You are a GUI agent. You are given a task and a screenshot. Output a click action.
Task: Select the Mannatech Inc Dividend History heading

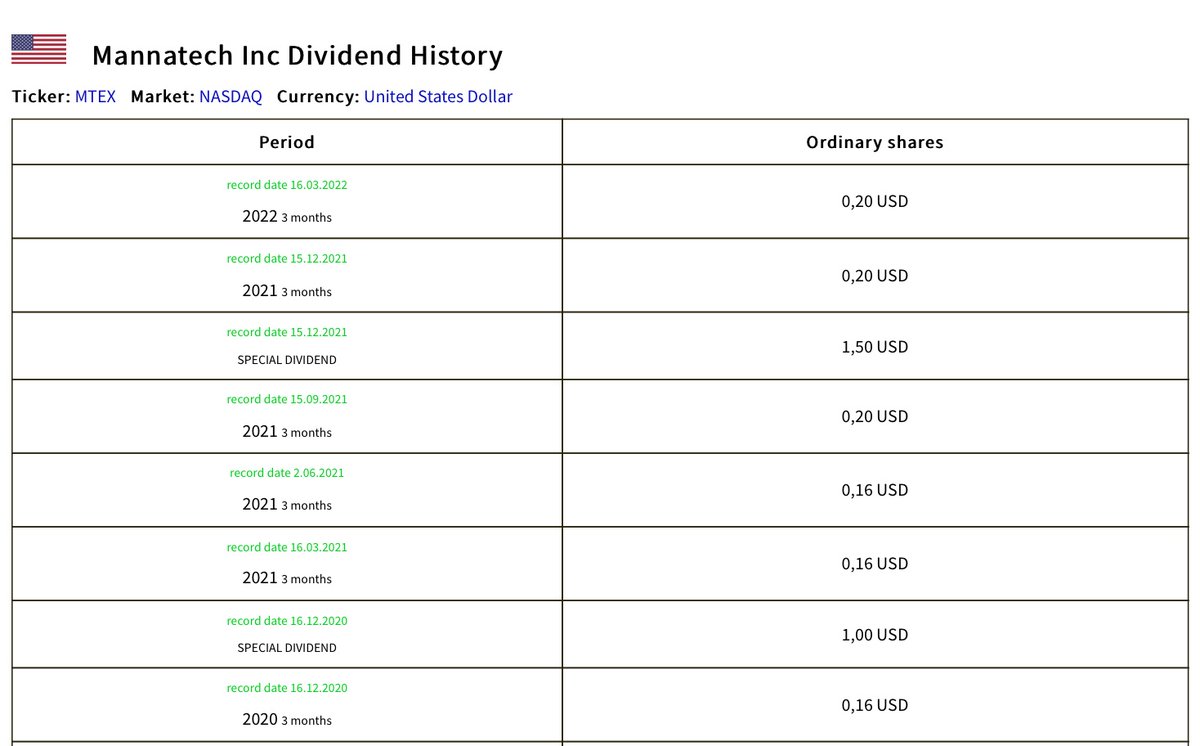pyautogui.click(x=297, y=55)
